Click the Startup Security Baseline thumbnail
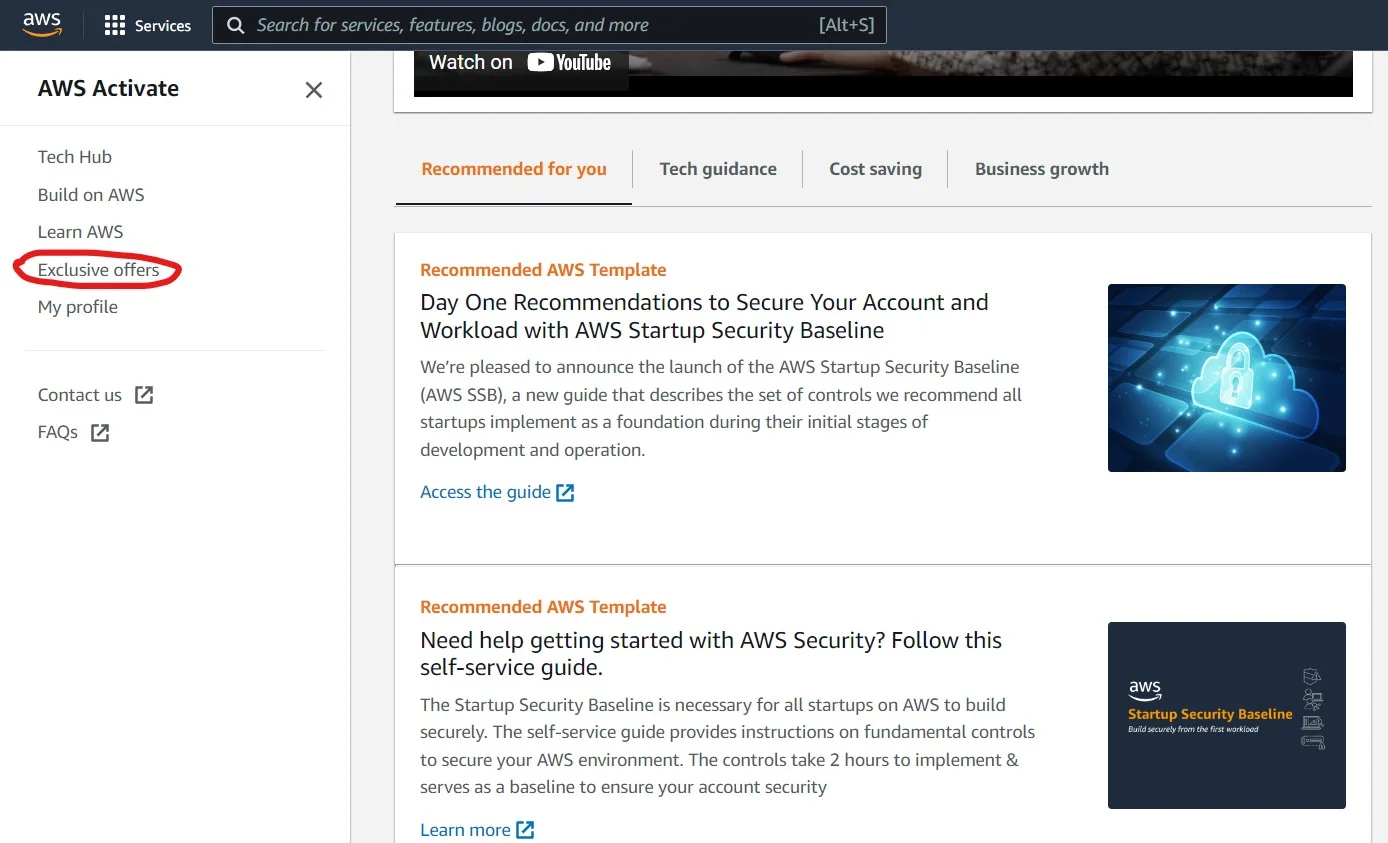Viewport: 1388px width, 843px height. 1226,715
